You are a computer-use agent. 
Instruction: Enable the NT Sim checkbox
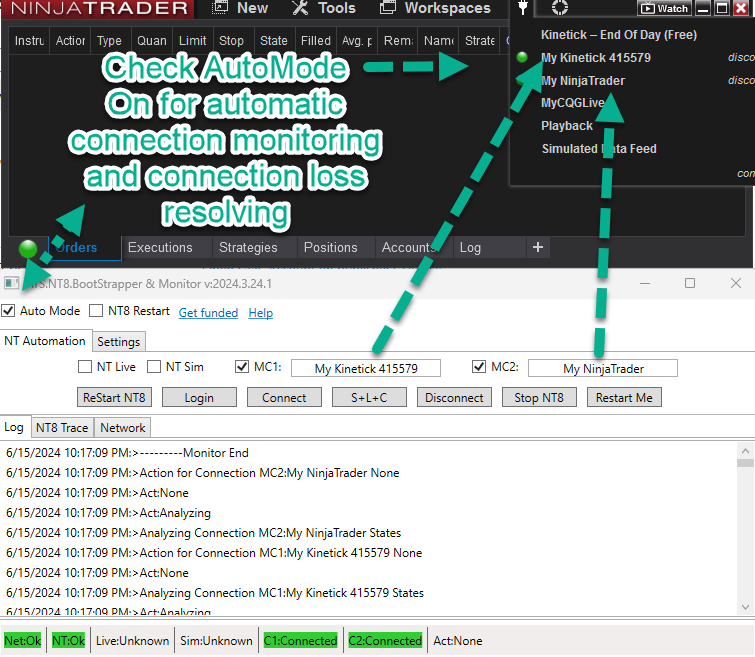pyautogui.click(x=154, y=367)
